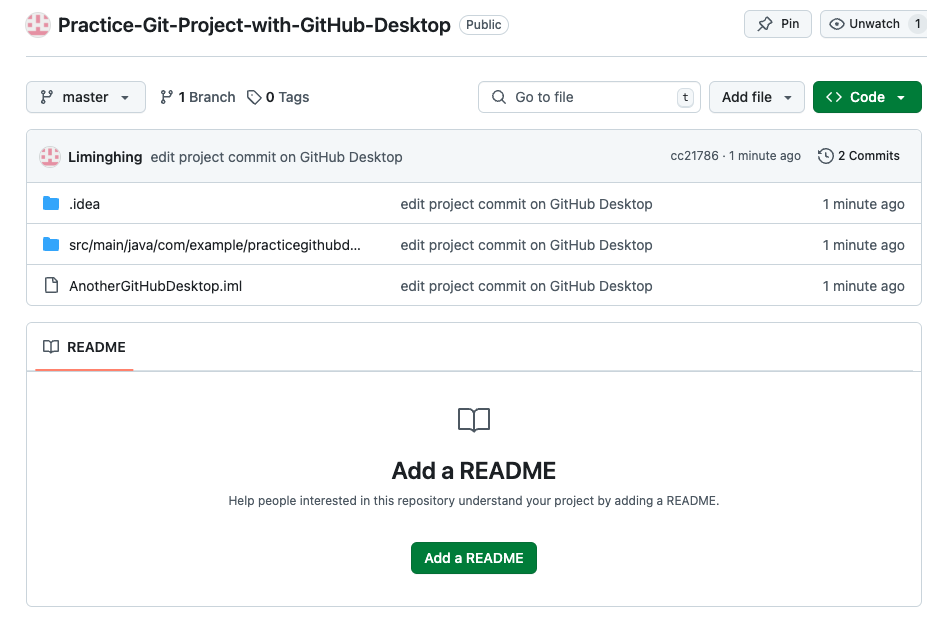This screenshot has width=927, height=619.
Task: Open the Practice-Git-Project-with-GitHub-Desktop repository title
Action: (x=254, y=25)
